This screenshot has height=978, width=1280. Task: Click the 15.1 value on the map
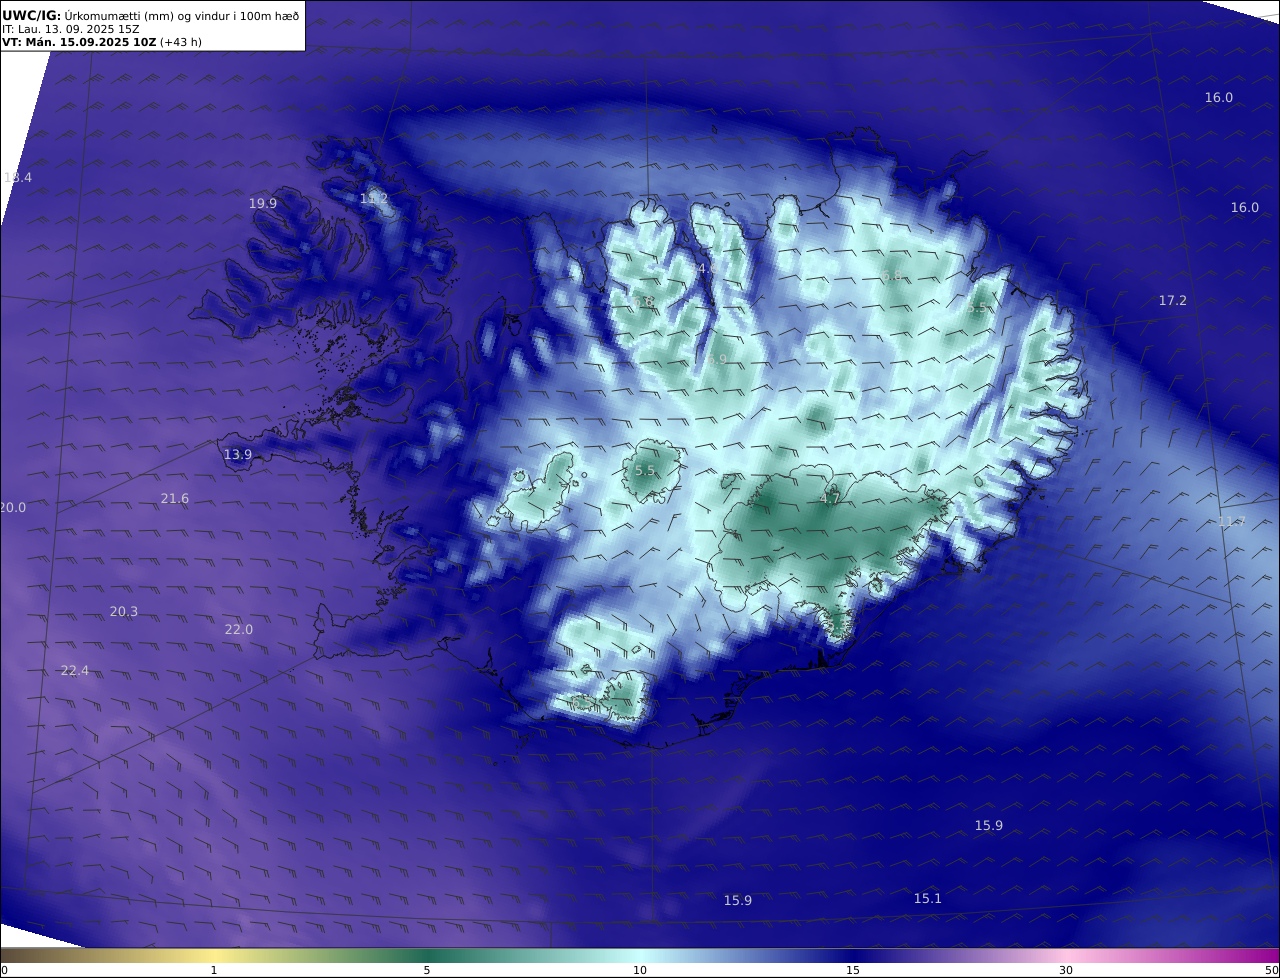point(928,898)
